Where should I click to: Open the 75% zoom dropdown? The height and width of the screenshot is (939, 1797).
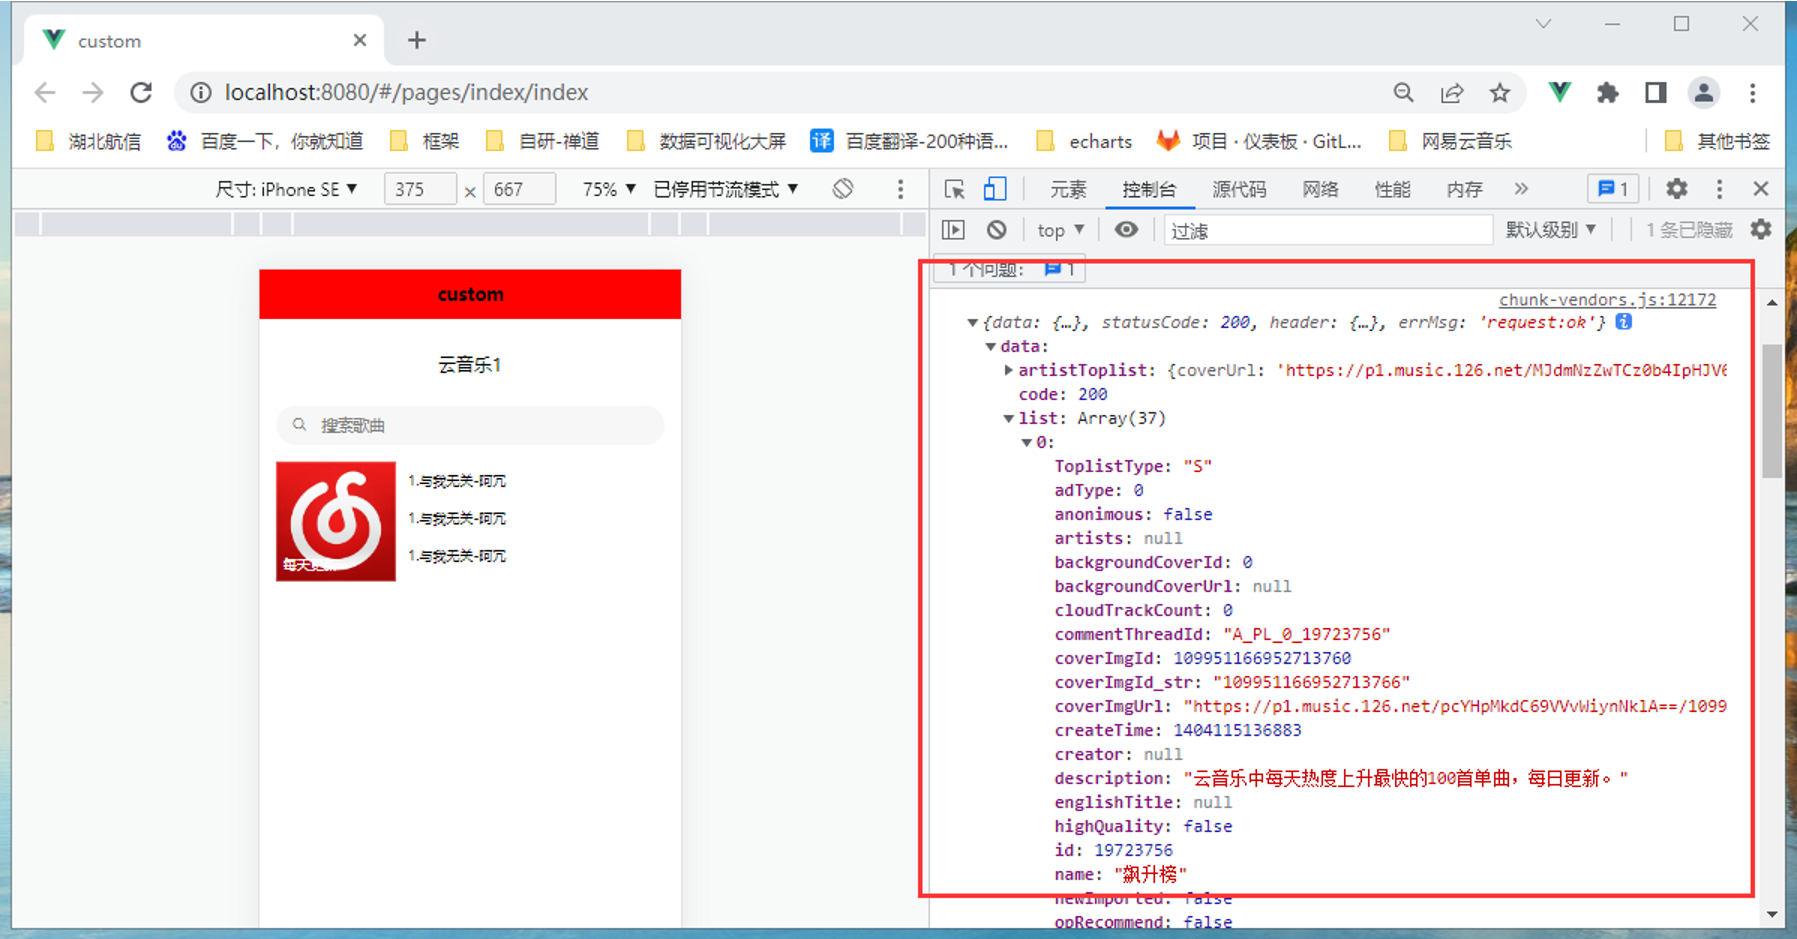coord(609,189)
